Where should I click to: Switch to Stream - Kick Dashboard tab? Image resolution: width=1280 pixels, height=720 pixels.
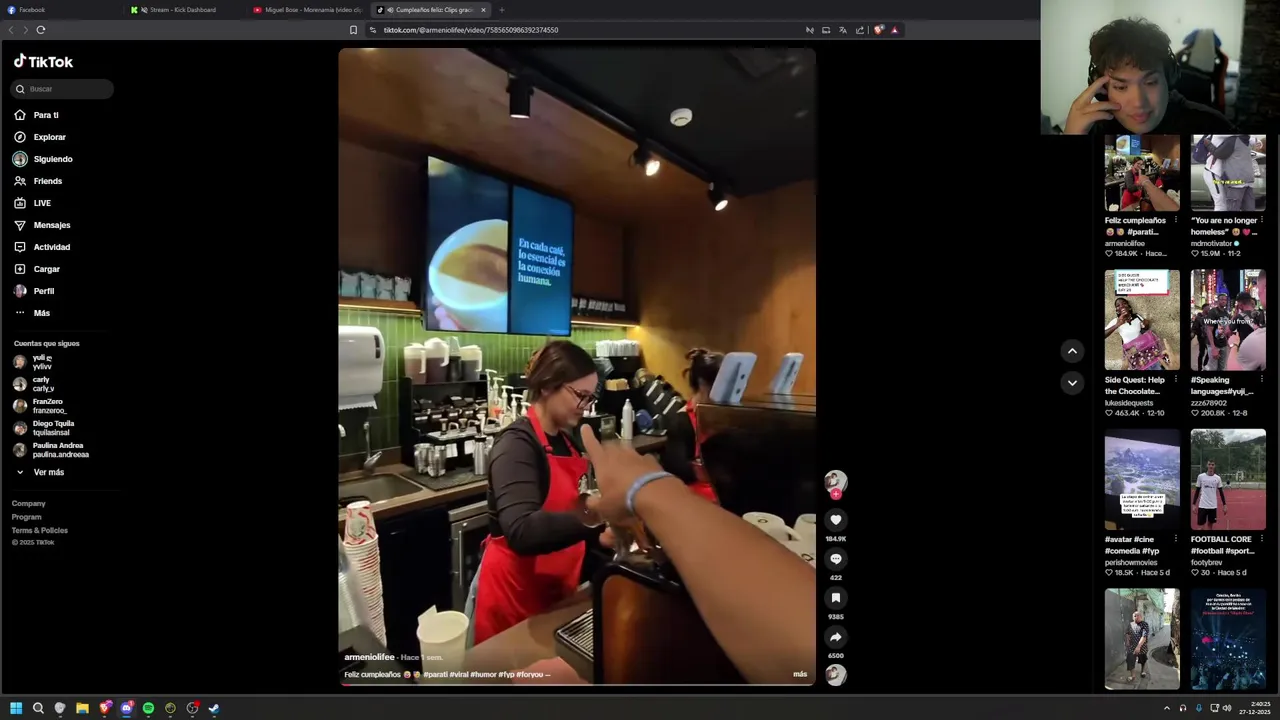(185, 10)
